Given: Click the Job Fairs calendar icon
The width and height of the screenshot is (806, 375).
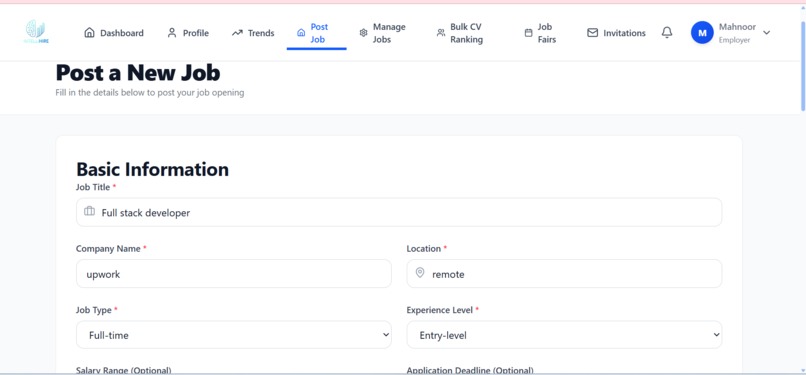Looking at the screenshot, I should [x=528, y=33].
